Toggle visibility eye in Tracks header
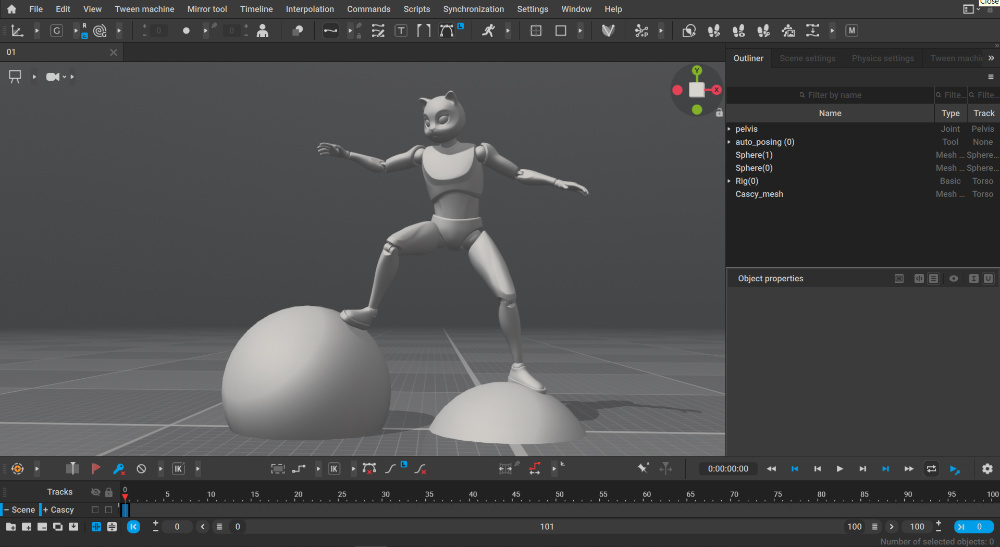Viewport: 1000px width, 547px height. coord(96,492)
